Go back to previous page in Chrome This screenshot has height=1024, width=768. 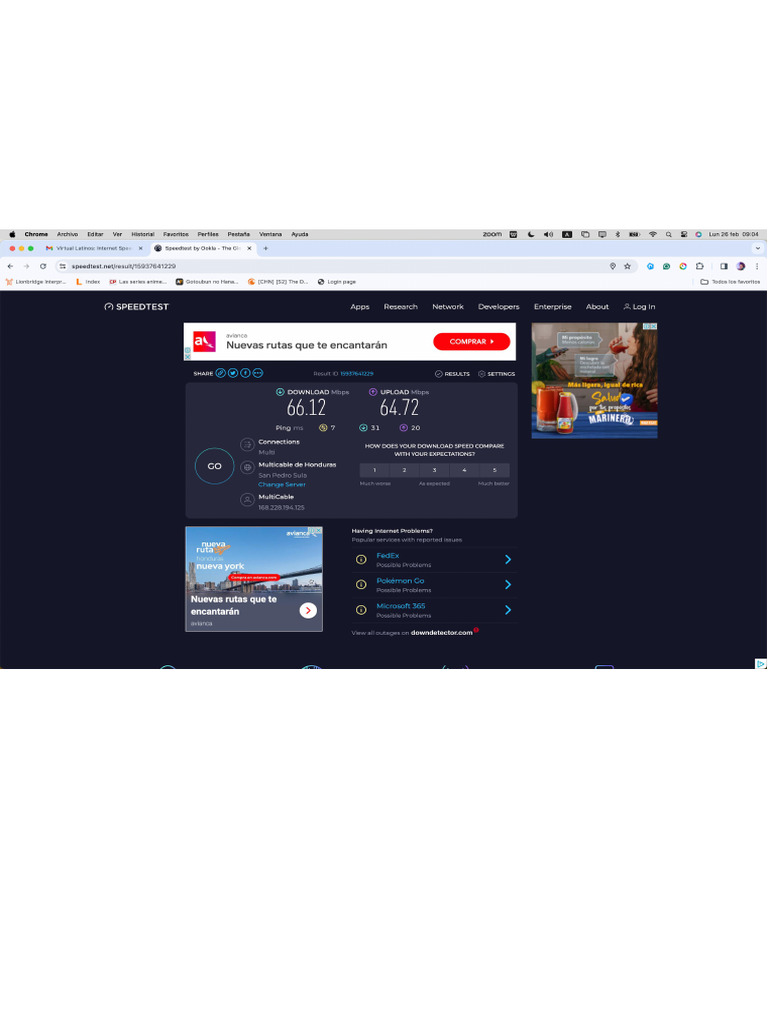click(10, 266)
